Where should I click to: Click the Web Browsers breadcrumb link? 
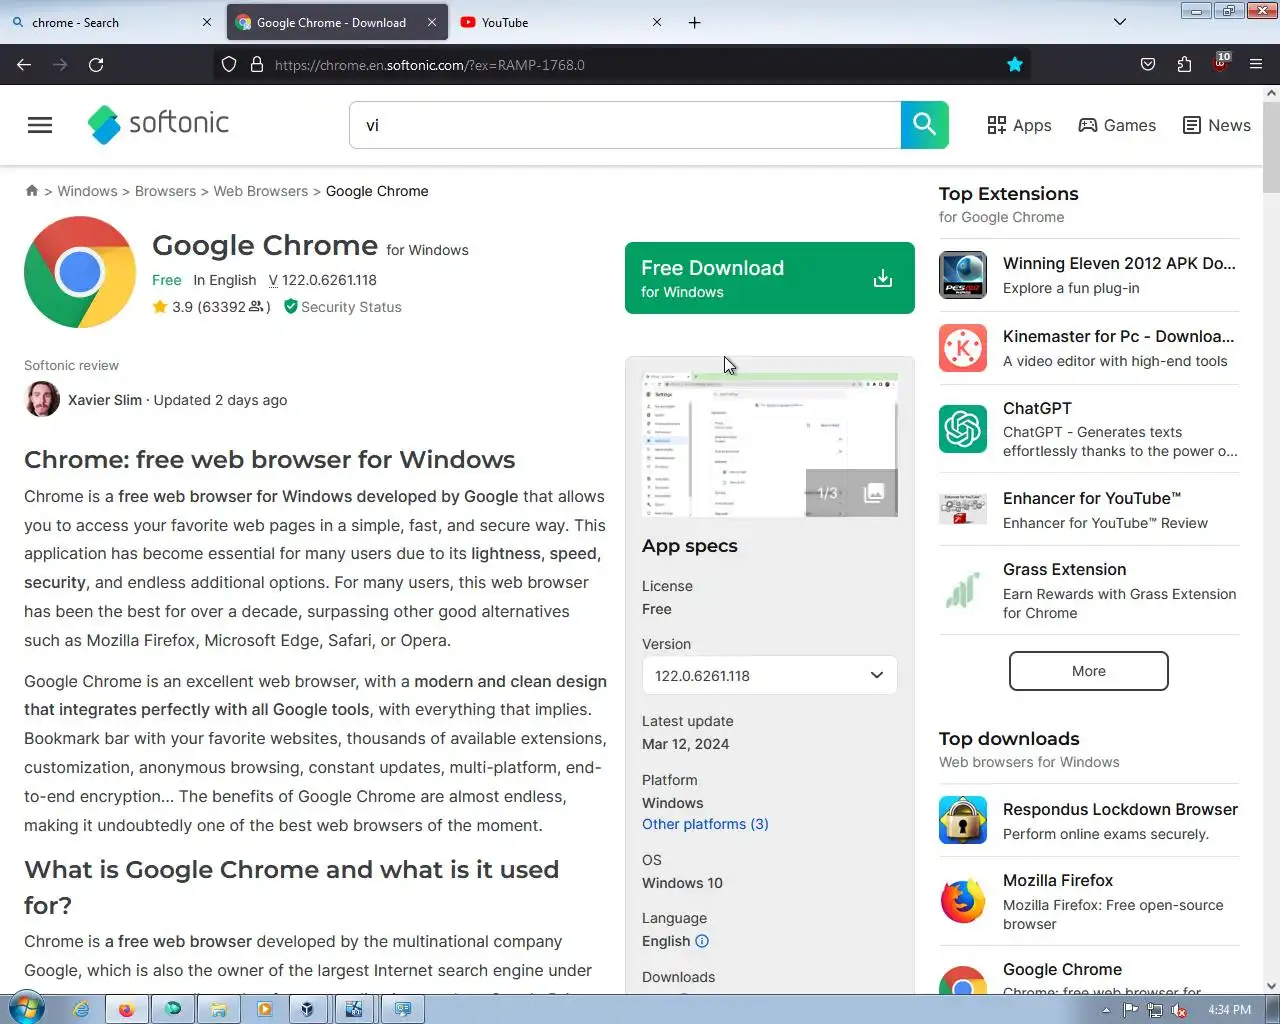coord(261,191)
